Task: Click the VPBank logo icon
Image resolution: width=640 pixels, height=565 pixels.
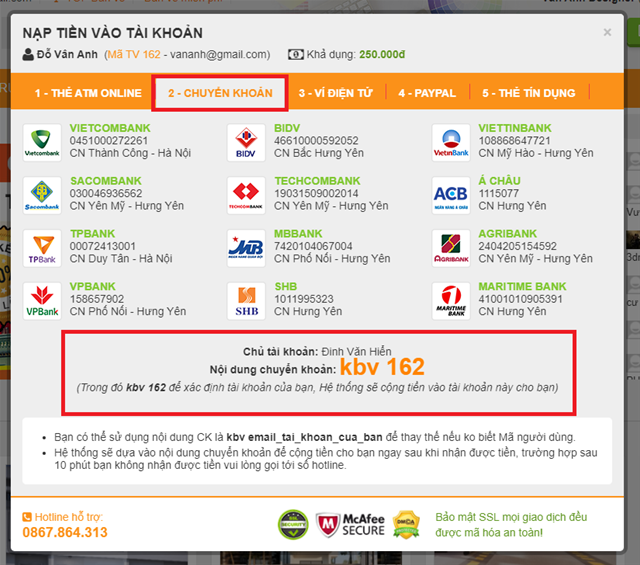Action: (42, 301)
